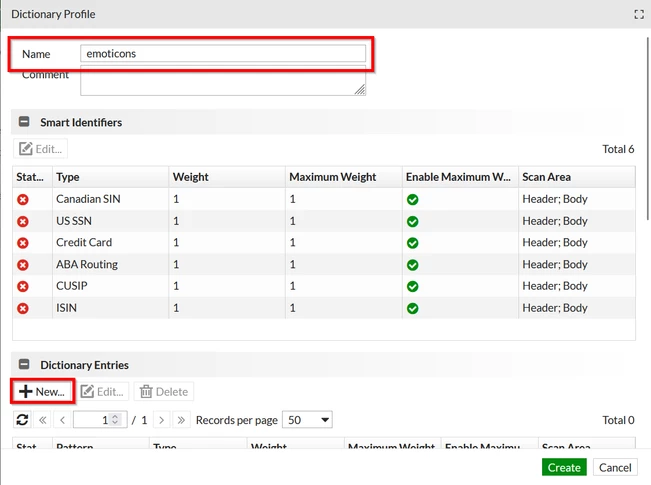Click Delete button under Dictionary Entries

click(x=164, y=391)
